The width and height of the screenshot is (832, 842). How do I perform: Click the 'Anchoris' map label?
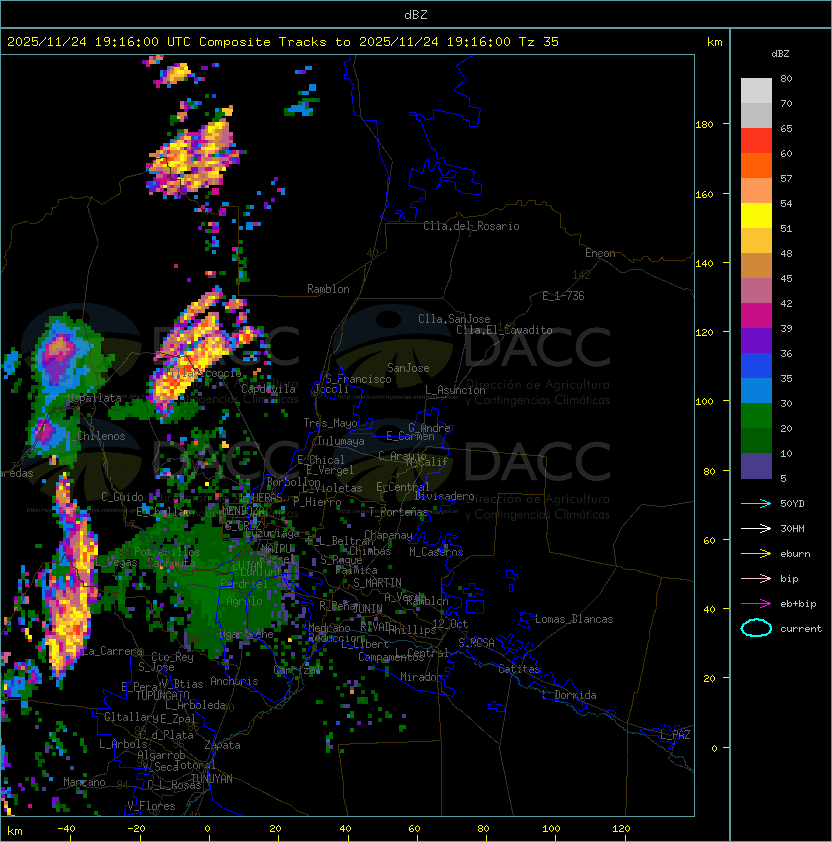[234, 681]
